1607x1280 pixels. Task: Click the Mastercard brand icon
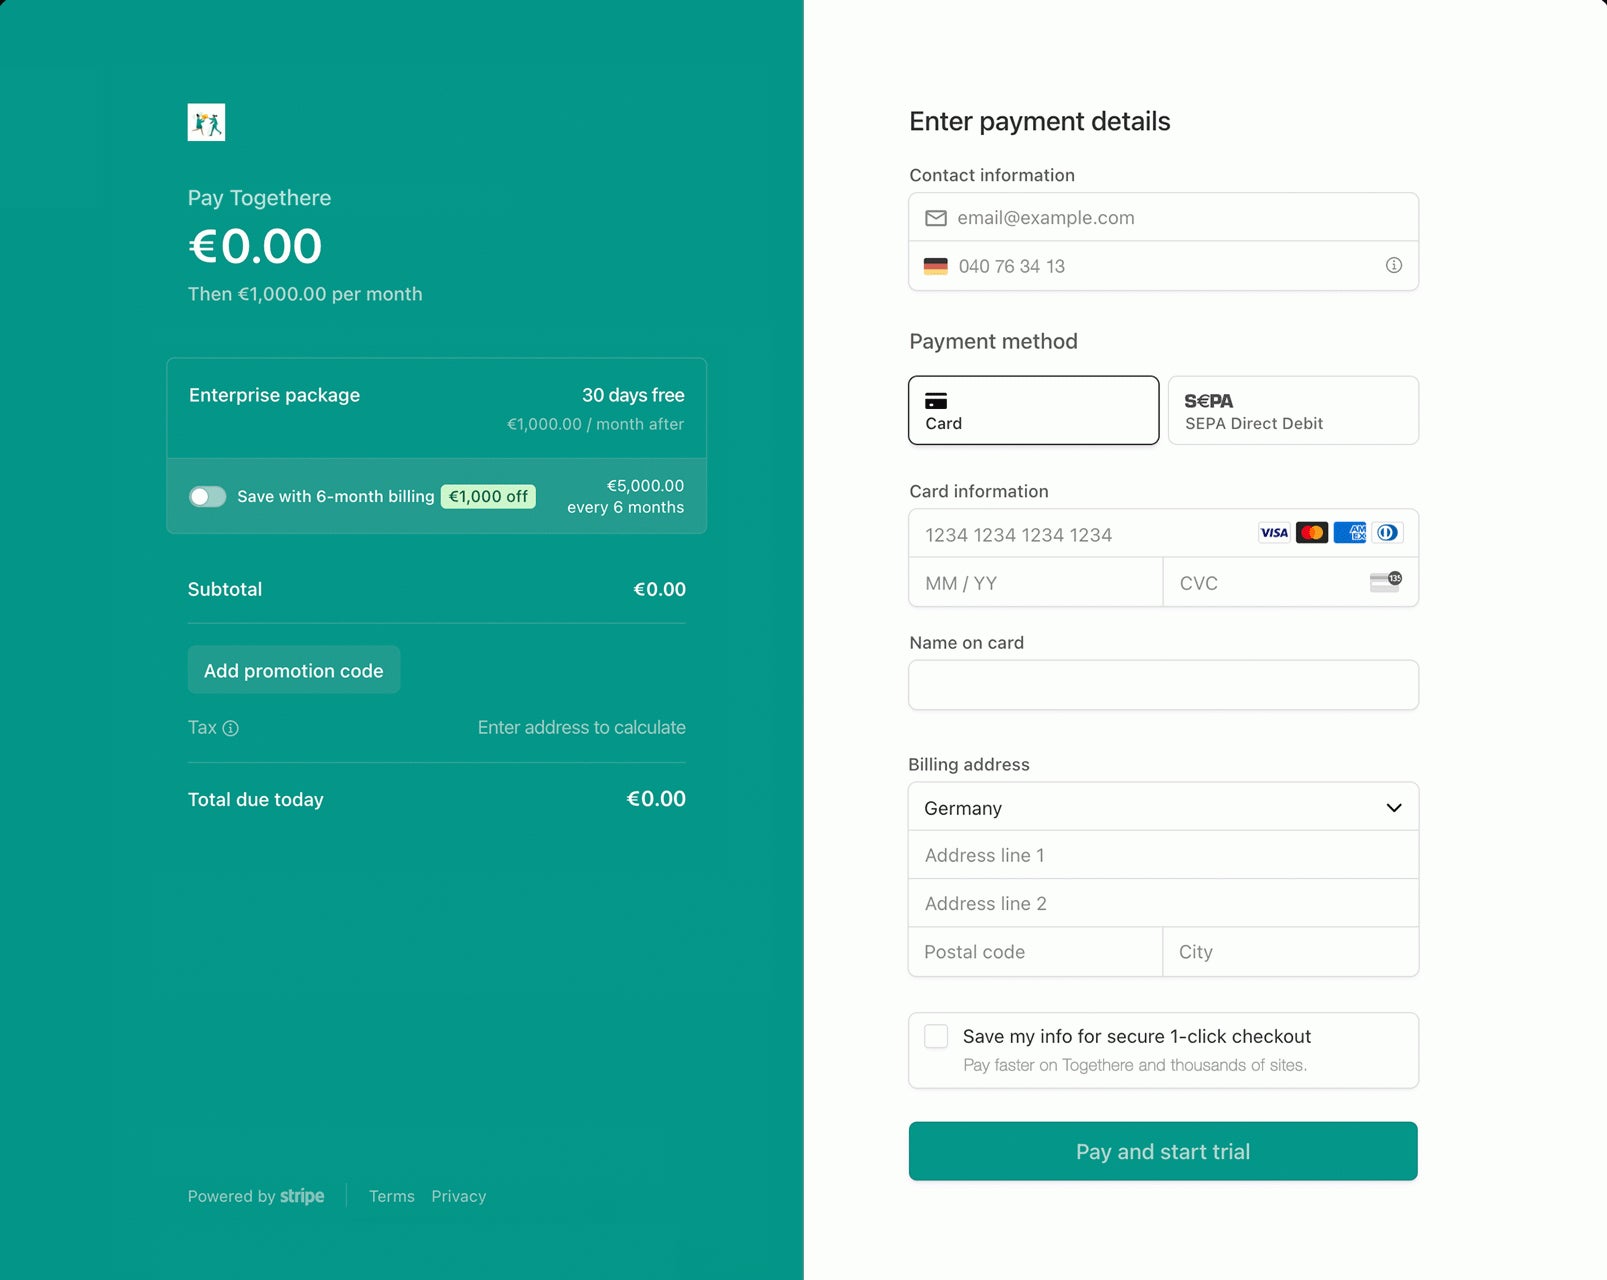coord(1311,533)
